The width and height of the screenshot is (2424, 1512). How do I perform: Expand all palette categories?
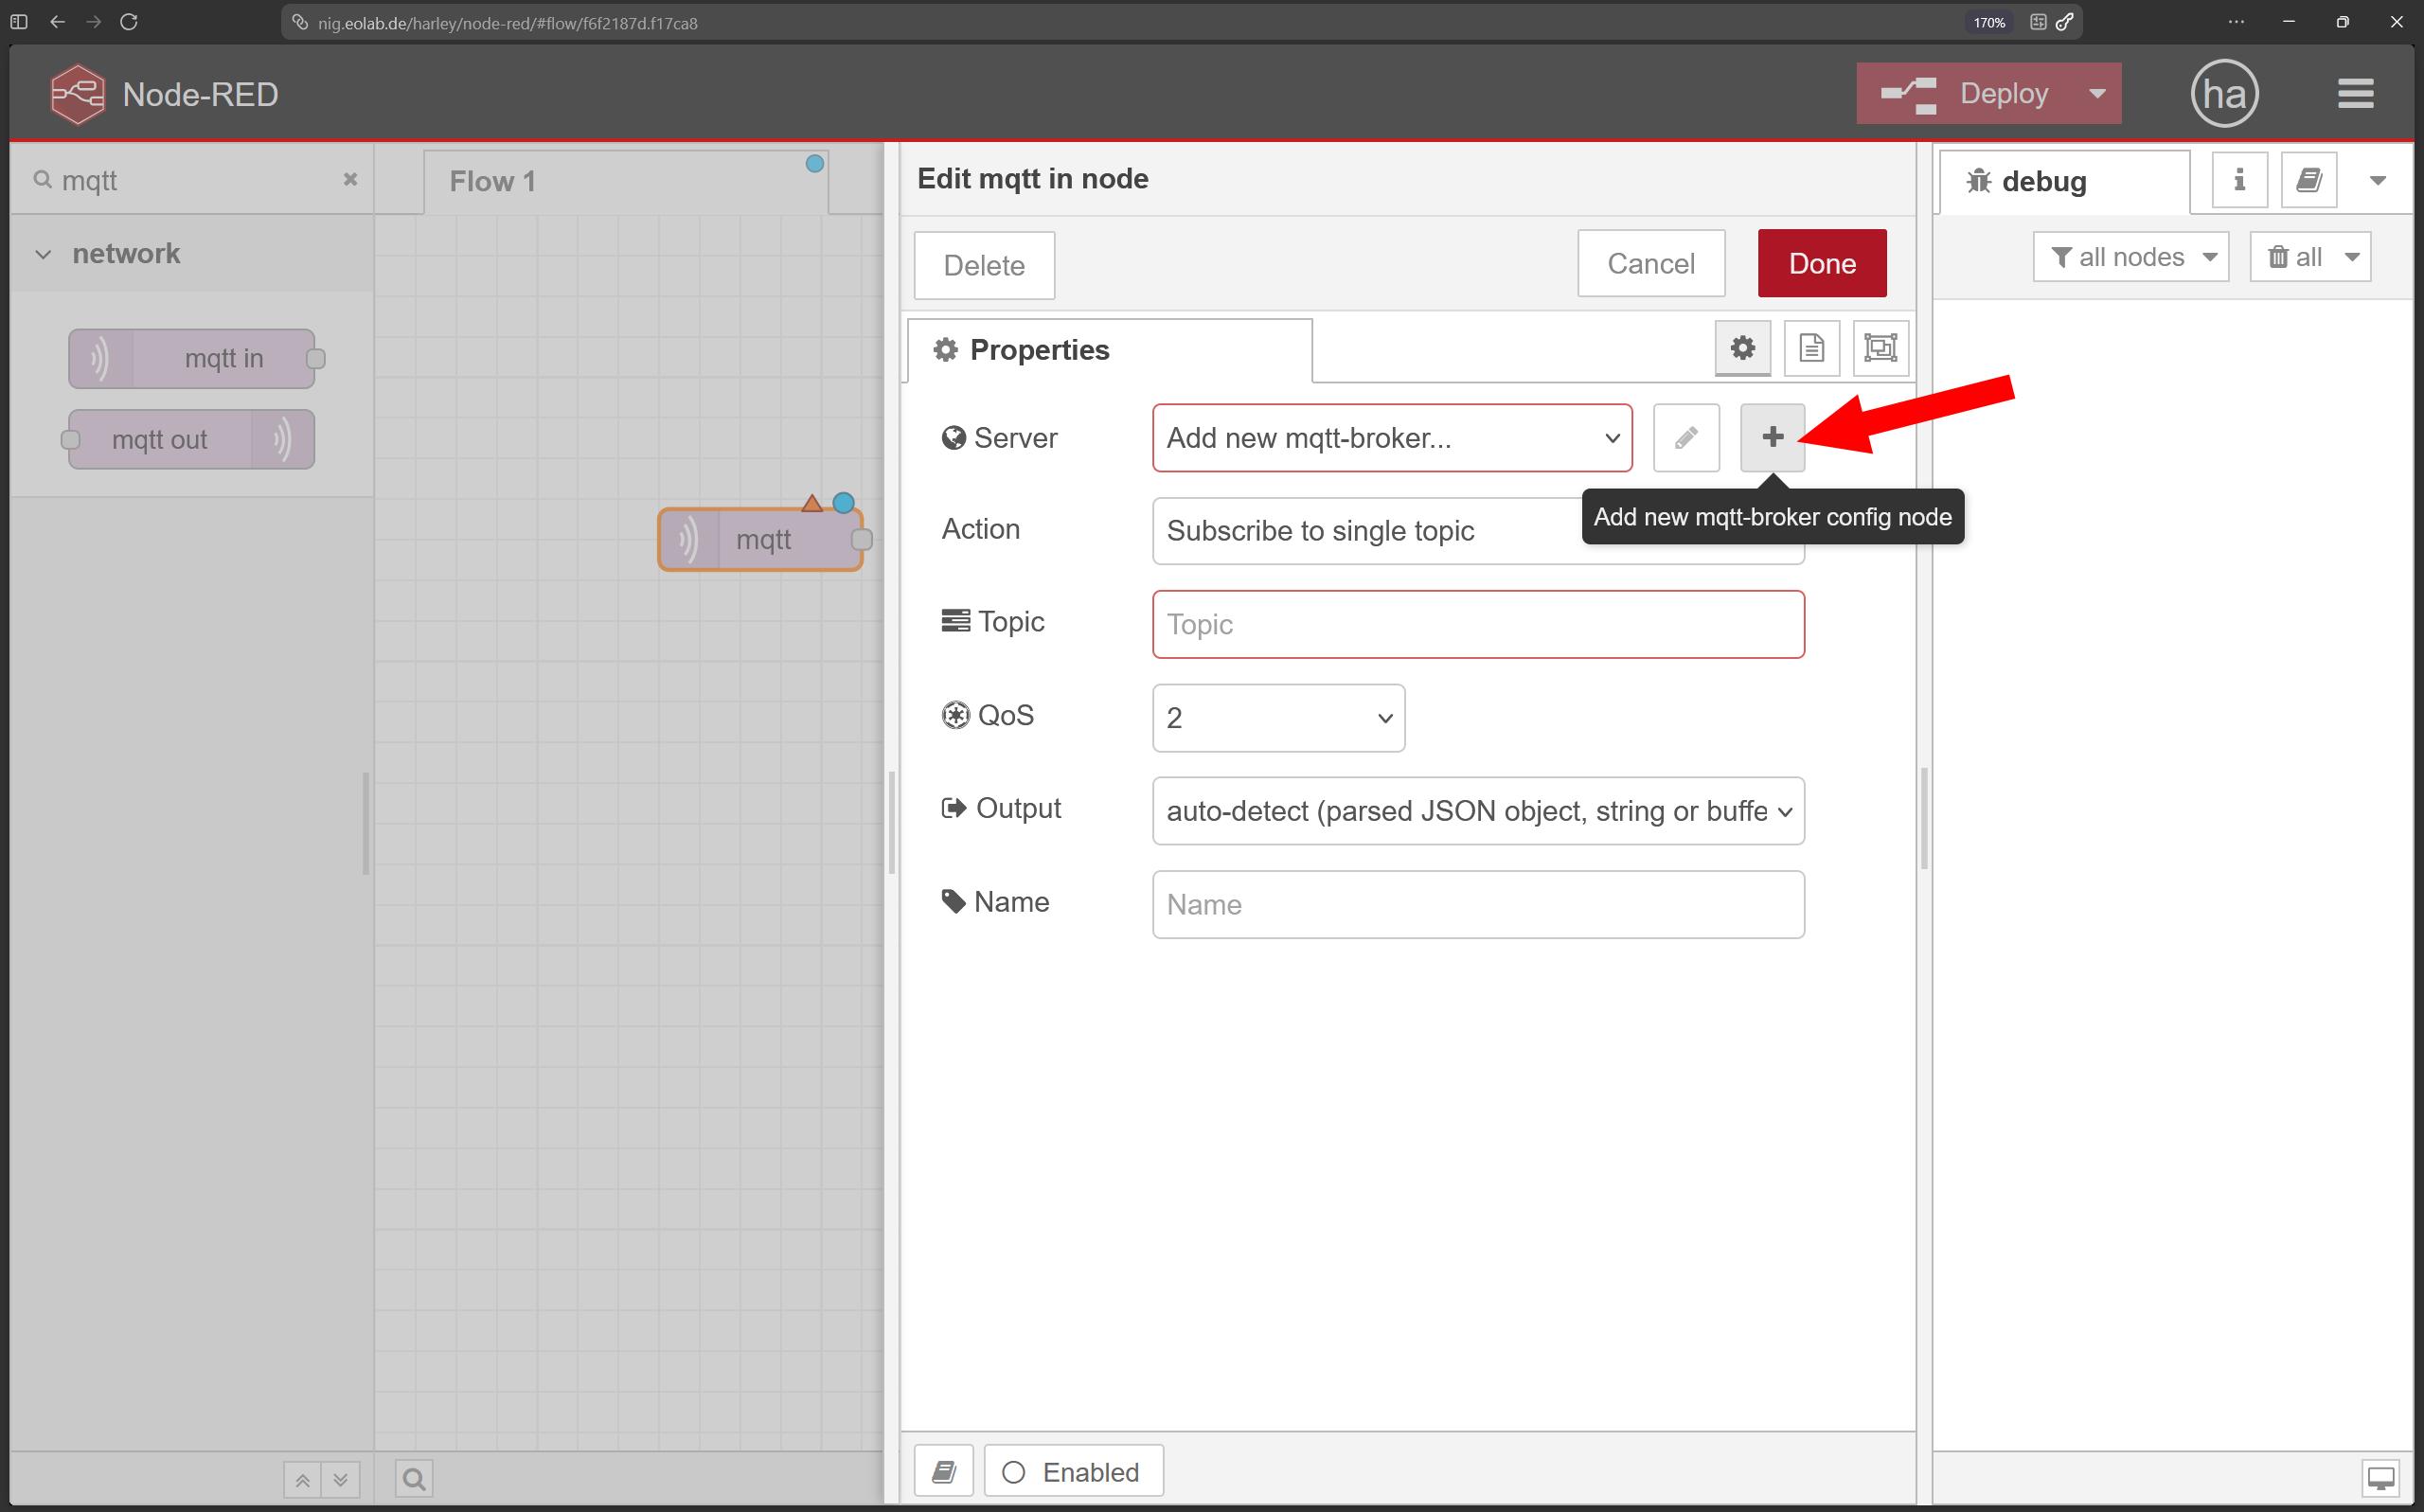pyautogui.click(x=340, y=1479)
